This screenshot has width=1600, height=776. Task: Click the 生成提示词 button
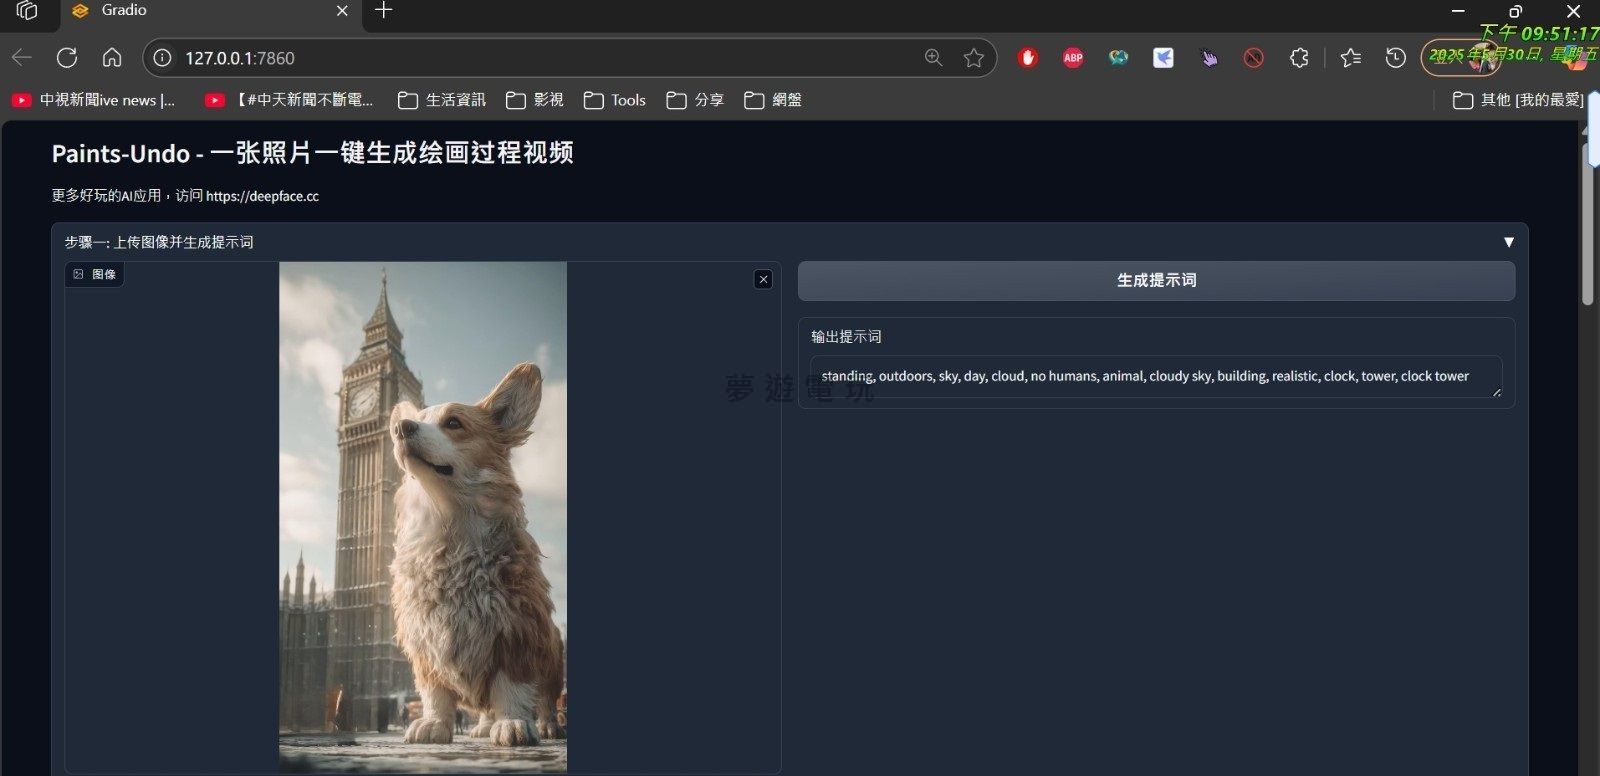pyautogui.click(x=1156, y=281)
